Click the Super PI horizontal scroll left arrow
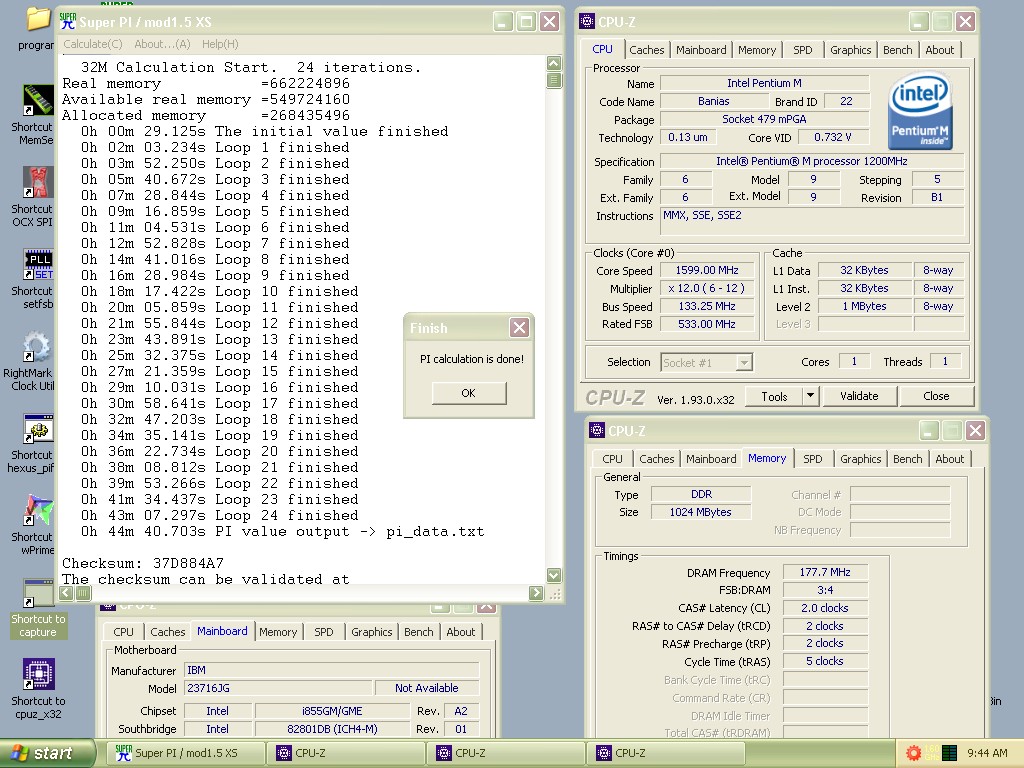This screenshot has height=768, width=1024. point(66,593)
